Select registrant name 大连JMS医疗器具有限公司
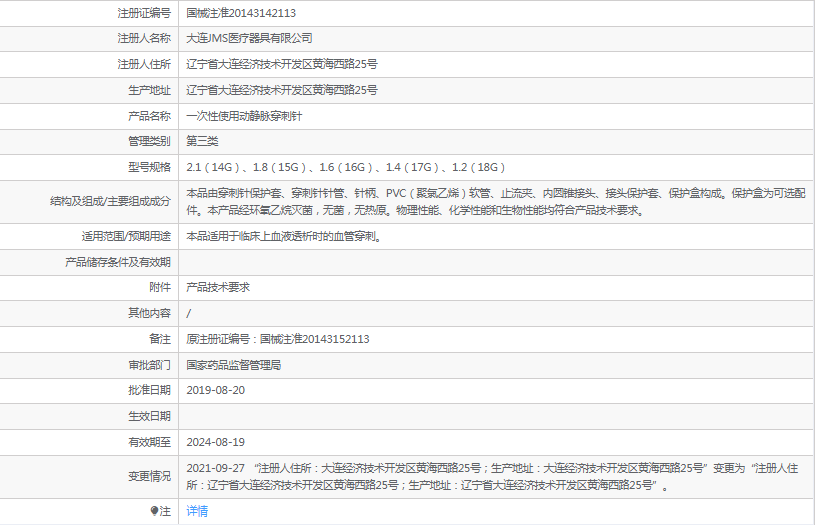Image resolution: width=819 pixels, height=525 pixels. coord(249,38)
